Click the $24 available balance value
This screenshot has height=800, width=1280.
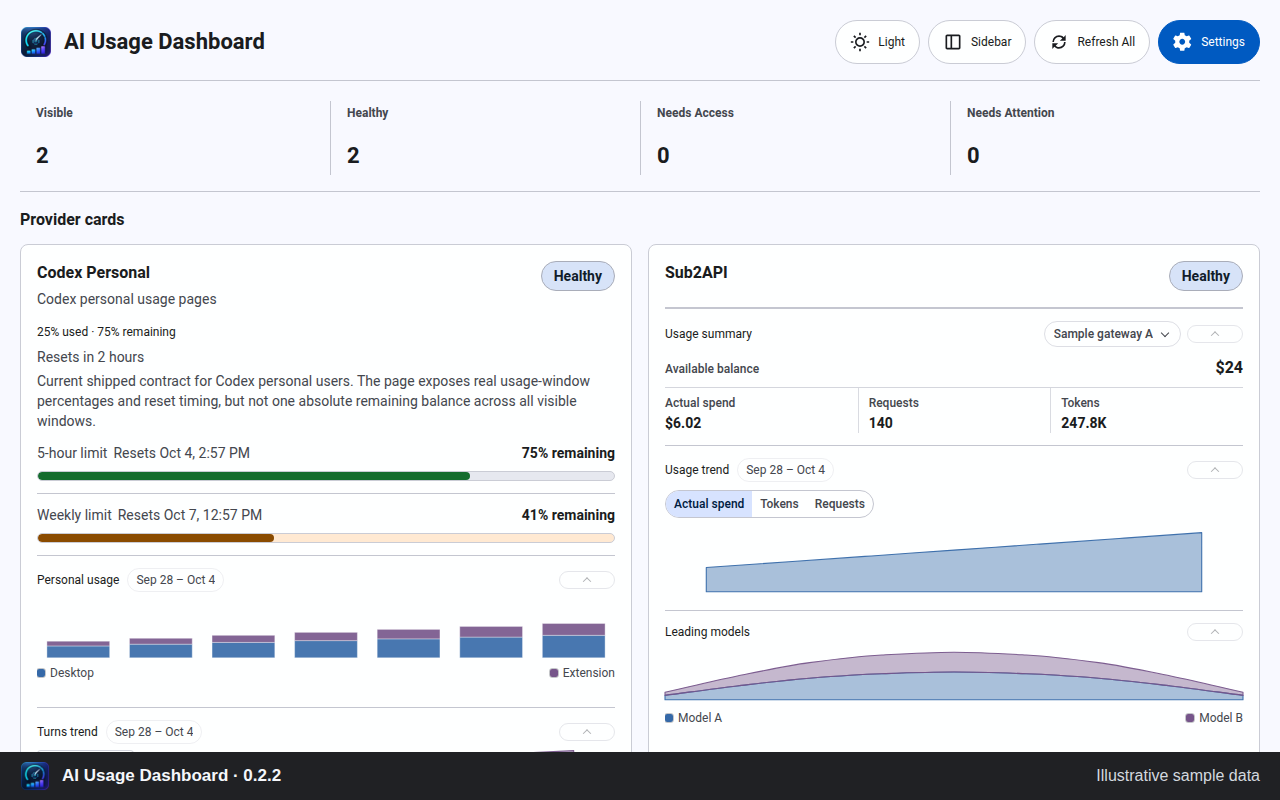click(x=1229, y=368)
